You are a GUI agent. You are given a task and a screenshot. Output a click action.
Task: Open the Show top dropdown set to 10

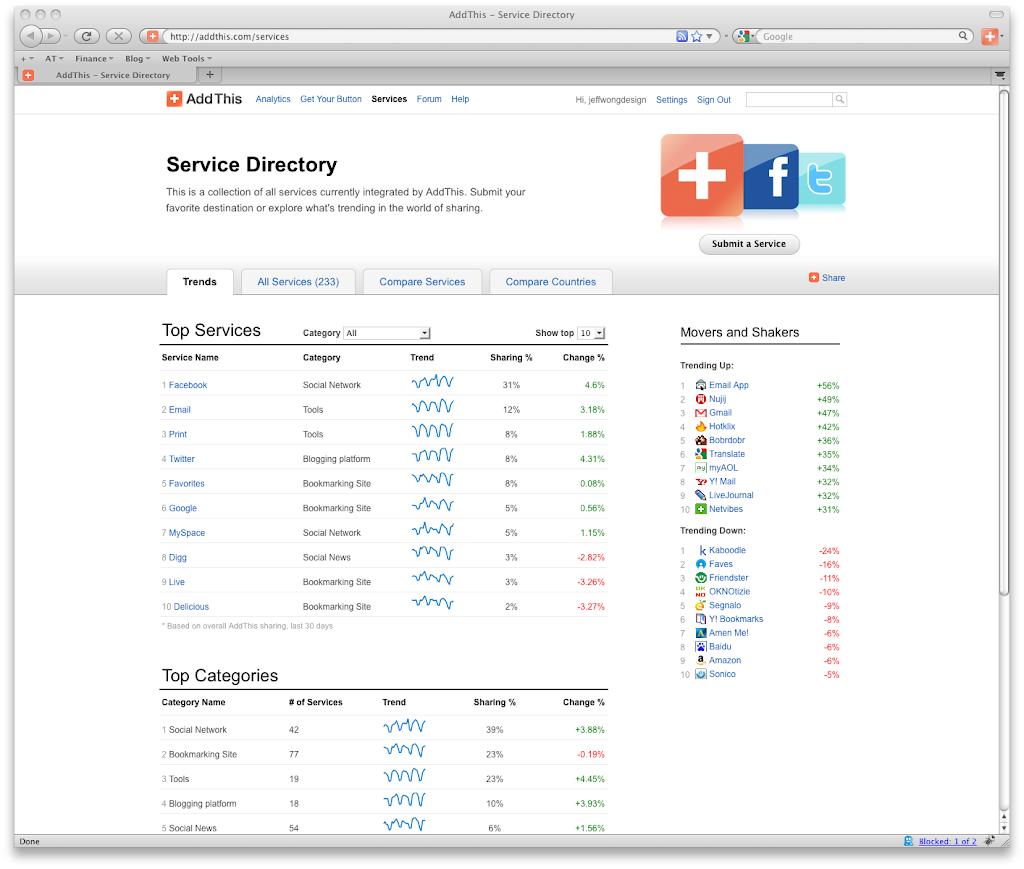coord(591,333)
